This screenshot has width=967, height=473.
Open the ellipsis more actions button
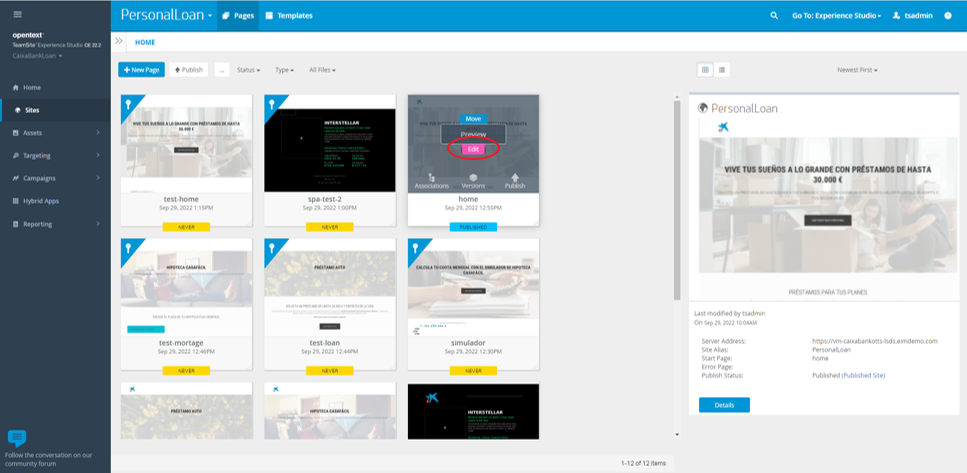pos(222,70)
